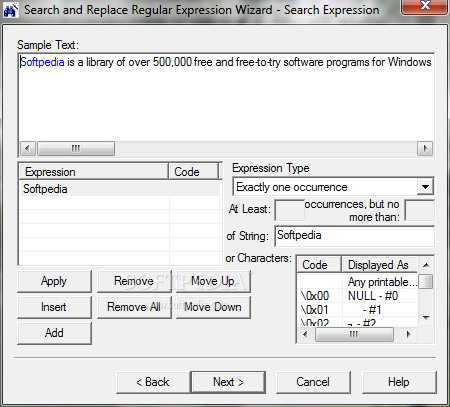Click Characters list horizontal scrollbar thumb

354,334
